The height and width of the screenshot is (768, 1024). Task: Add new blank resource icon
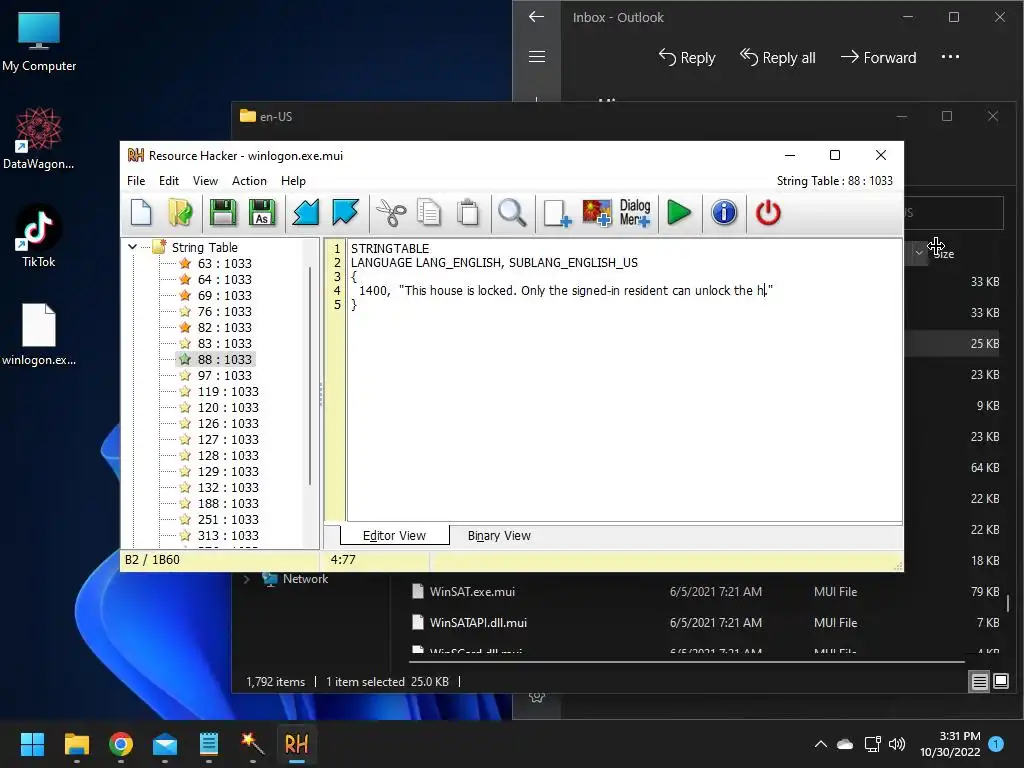click(557, 213)
